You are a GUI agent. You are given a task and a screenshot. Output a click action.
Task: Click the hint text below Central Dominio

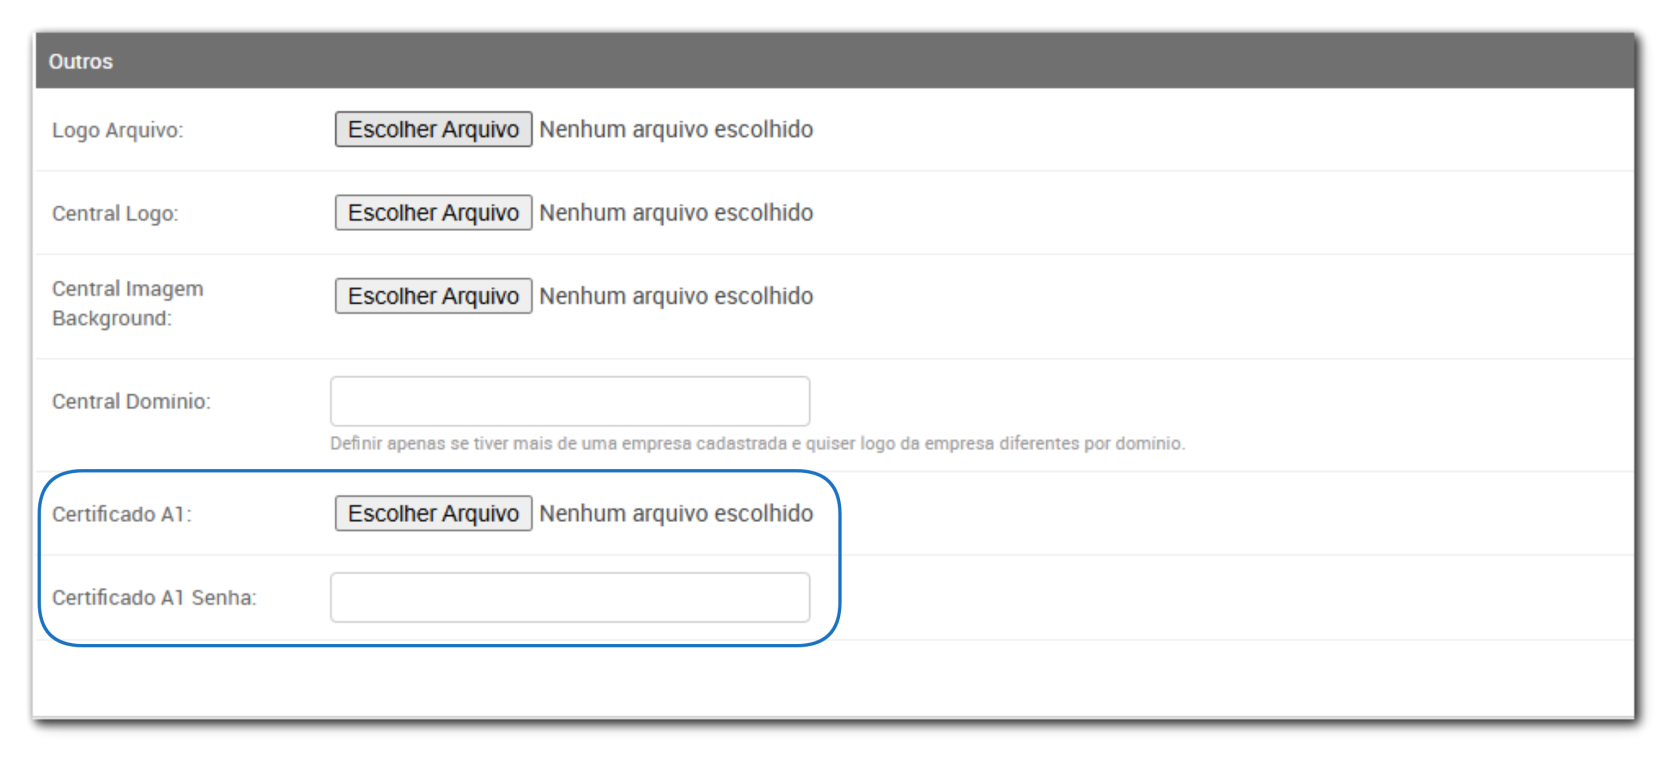[x=757, y=444]
